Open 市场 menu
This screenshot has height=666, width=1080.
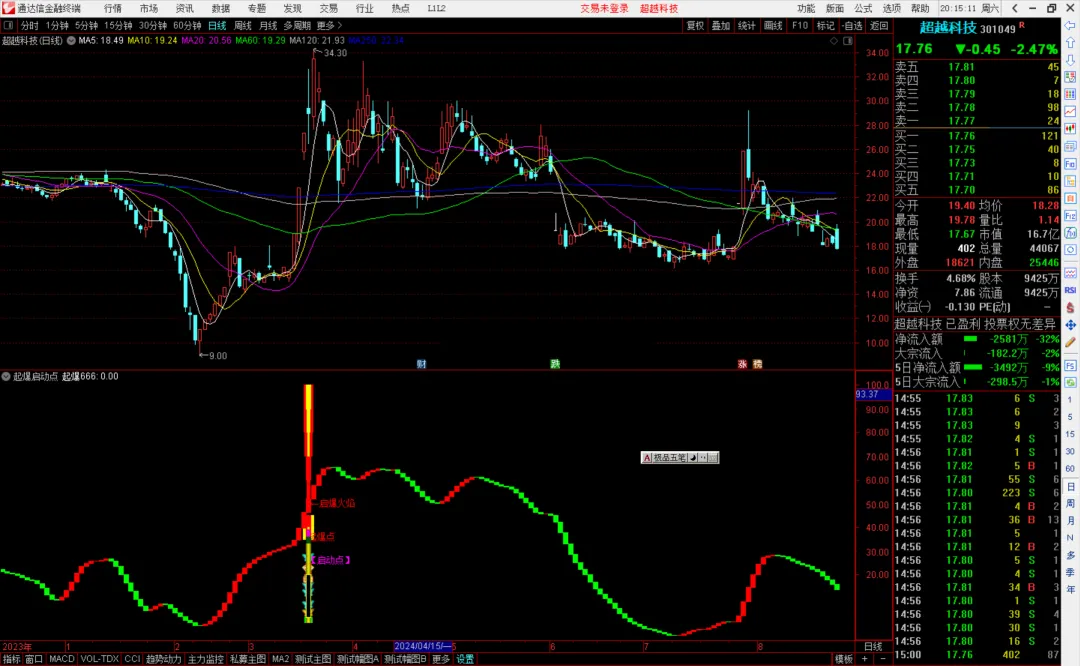click(149, 8)
